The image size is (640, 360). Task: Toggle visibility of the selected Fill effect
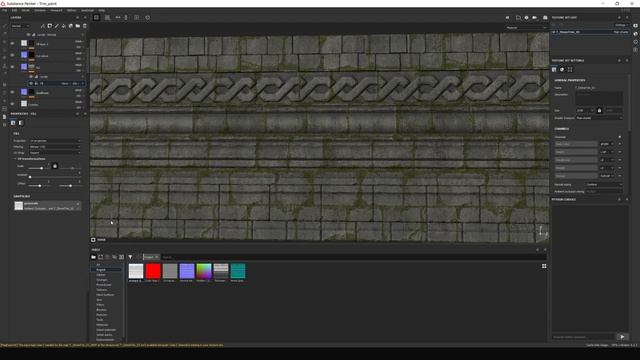(x=31, y=83)
